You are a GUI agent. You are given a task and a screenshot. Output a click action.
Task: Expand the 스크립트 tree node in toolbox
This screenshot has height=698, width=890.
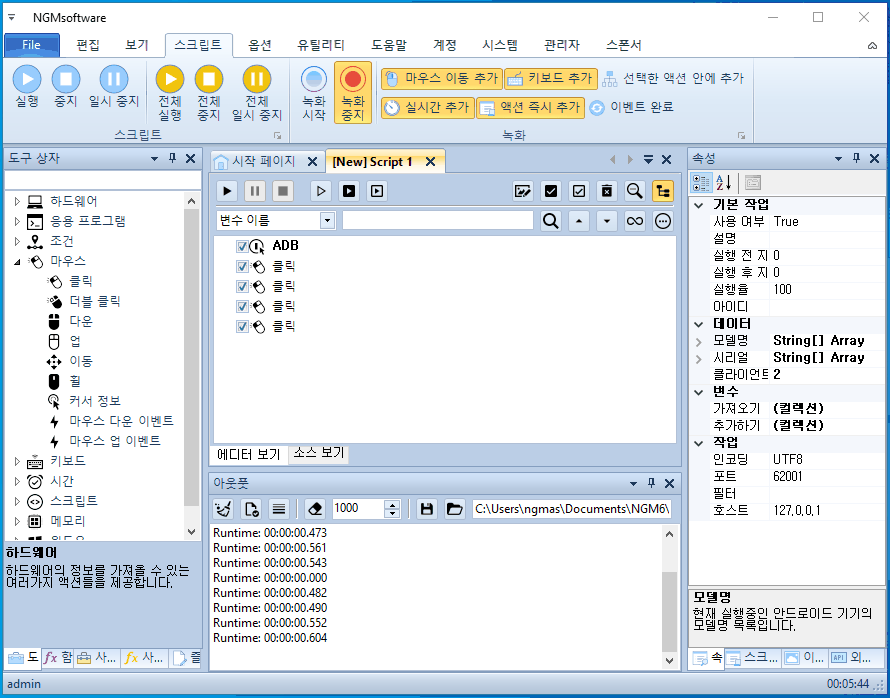pos(17,501)
